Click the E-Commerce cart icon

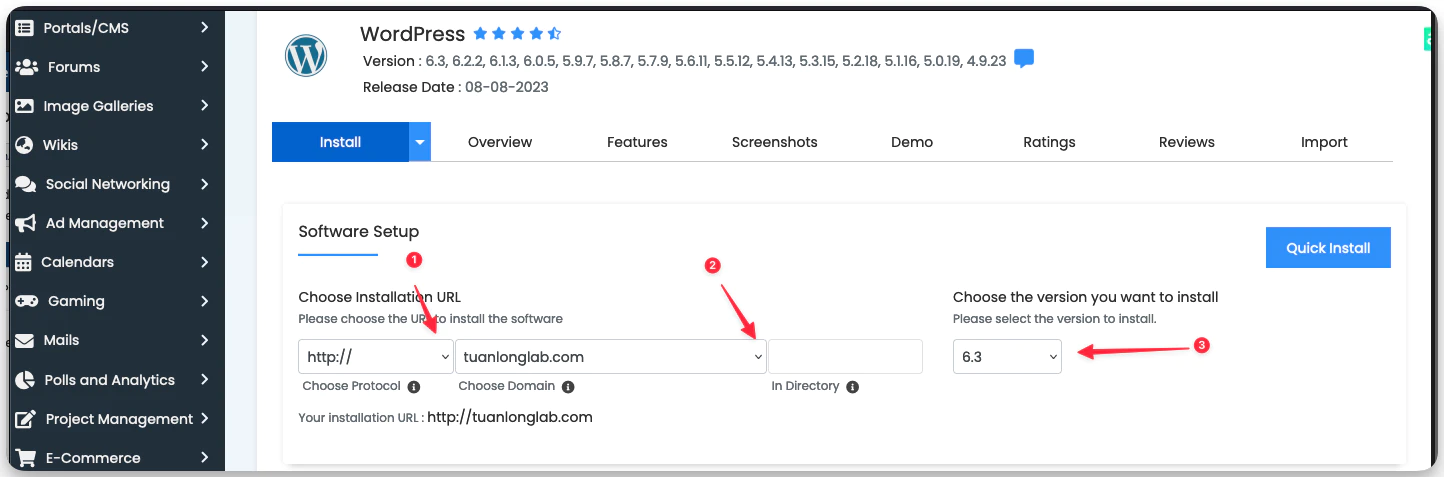pyautogui.click(x=26, y=458)
